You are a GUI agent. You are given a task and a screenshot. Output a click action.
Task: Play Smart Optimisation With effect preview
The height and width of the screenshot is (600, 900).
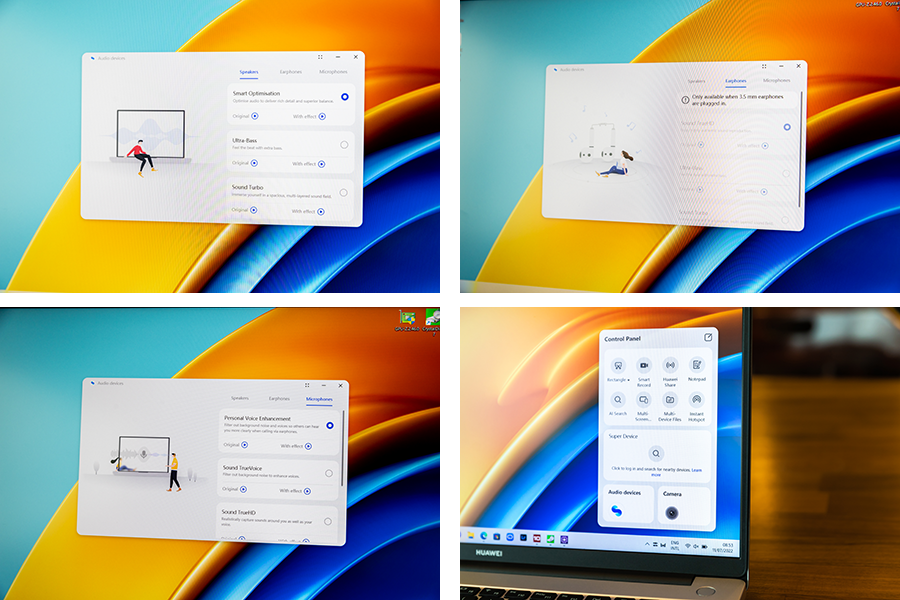pyautogui.click(x=322, y=116)
